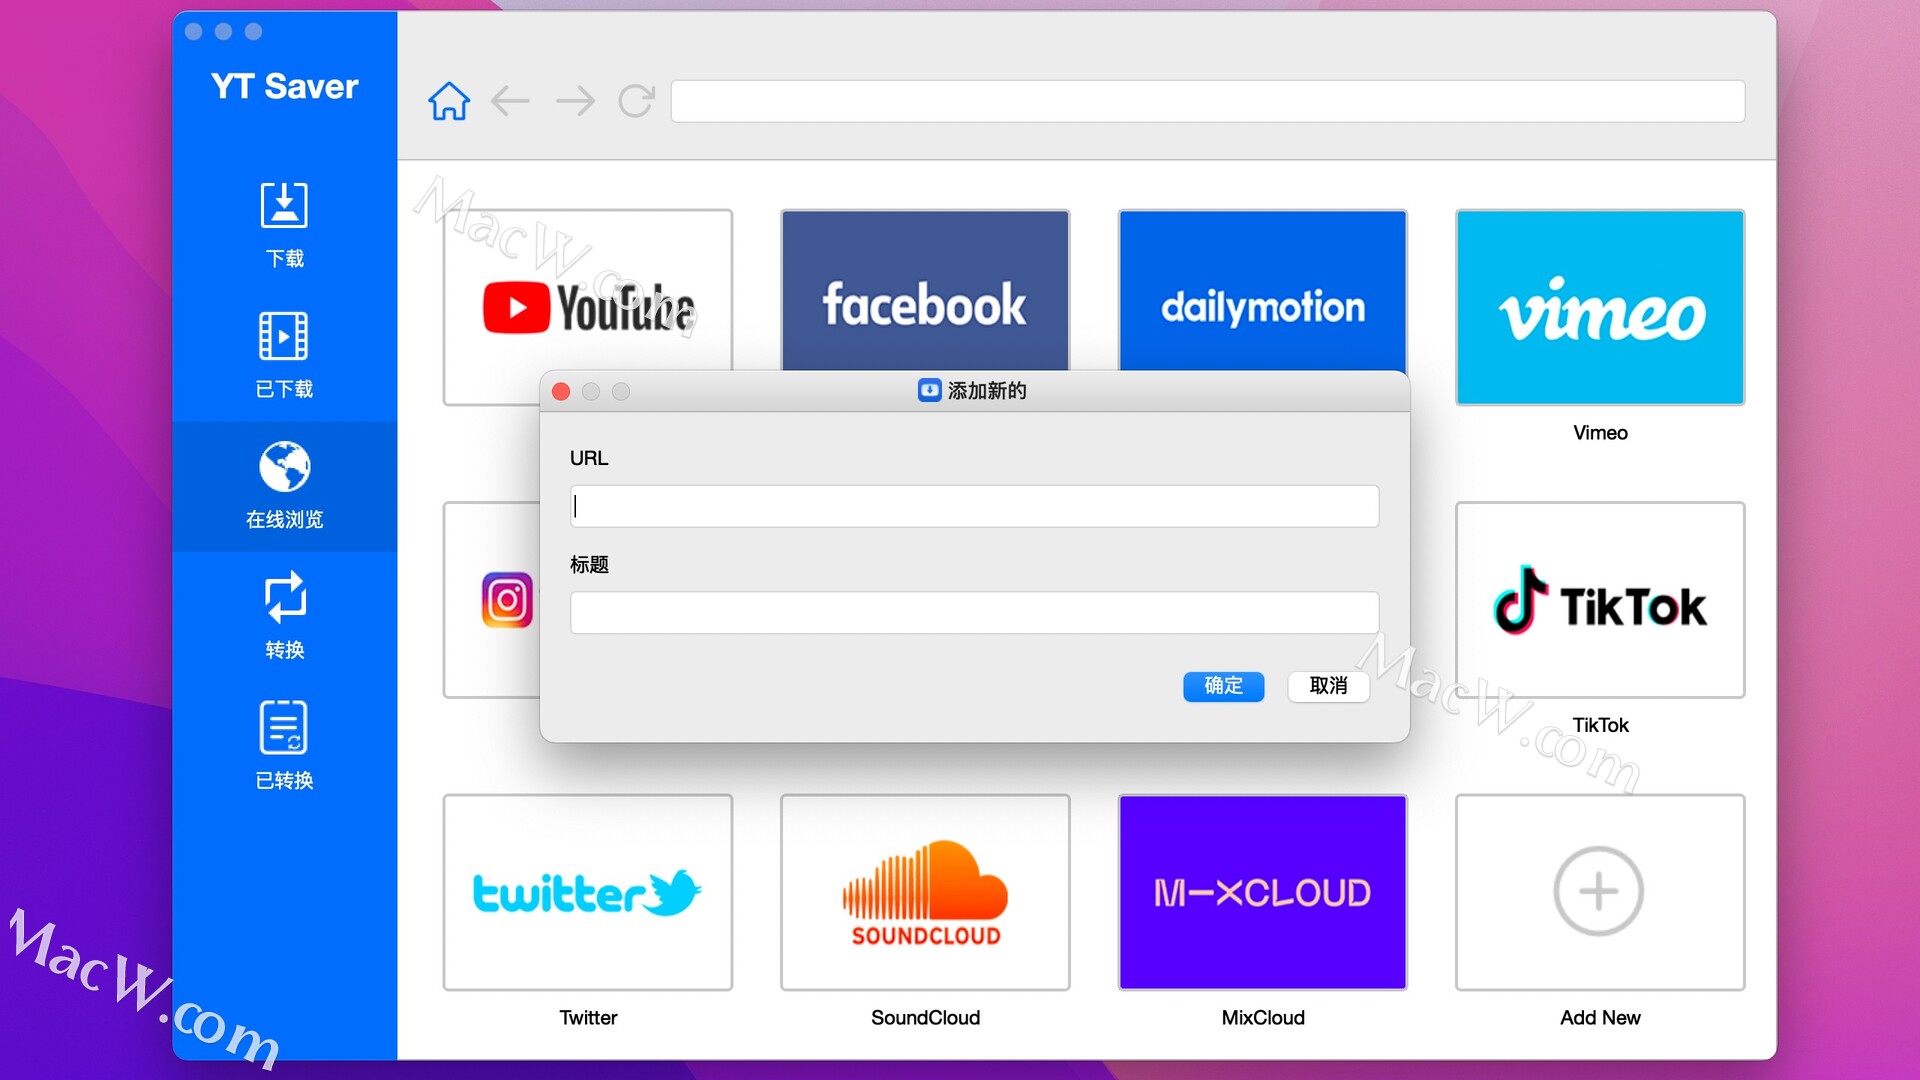Go to the browser home page icon

click(449, 101)
